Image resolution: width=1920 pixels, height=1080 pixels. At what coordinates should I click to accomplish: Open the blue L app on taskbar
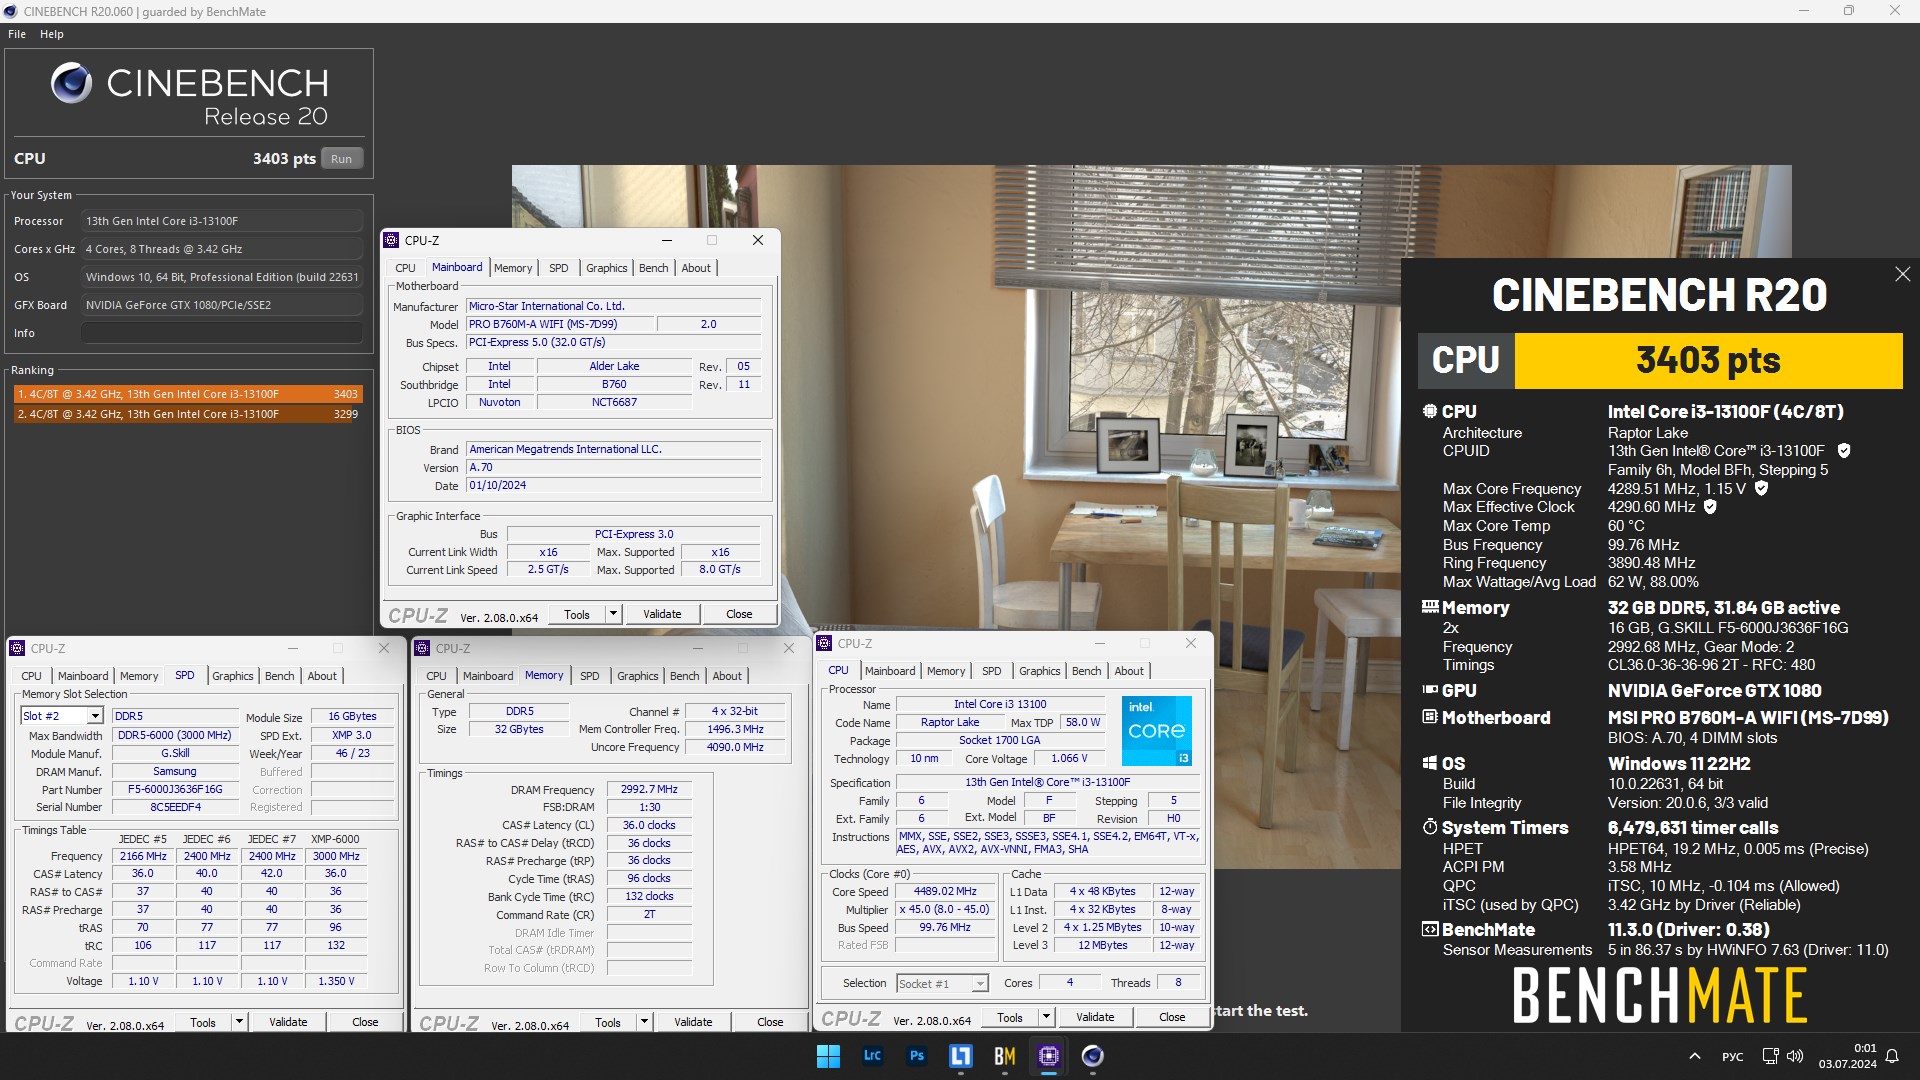pos(960,1056)
